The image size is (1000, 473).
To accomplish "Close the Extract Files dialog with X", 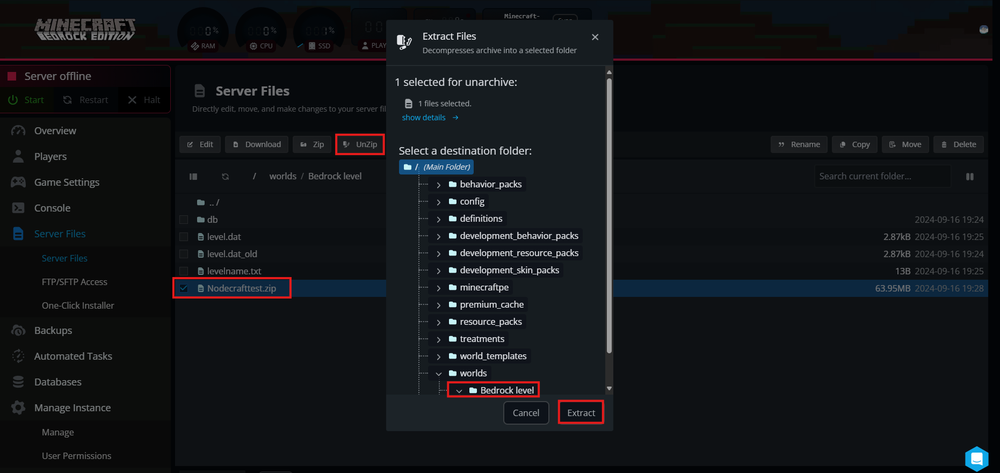I will pyautogui.click(x=595, y=37).
